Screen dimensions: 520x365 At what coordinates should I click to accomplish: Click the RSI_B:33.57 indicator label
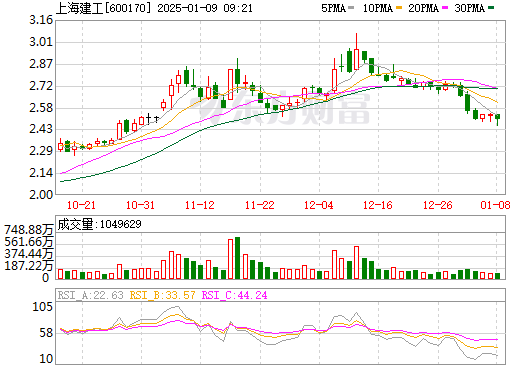[x=162, y=295]
